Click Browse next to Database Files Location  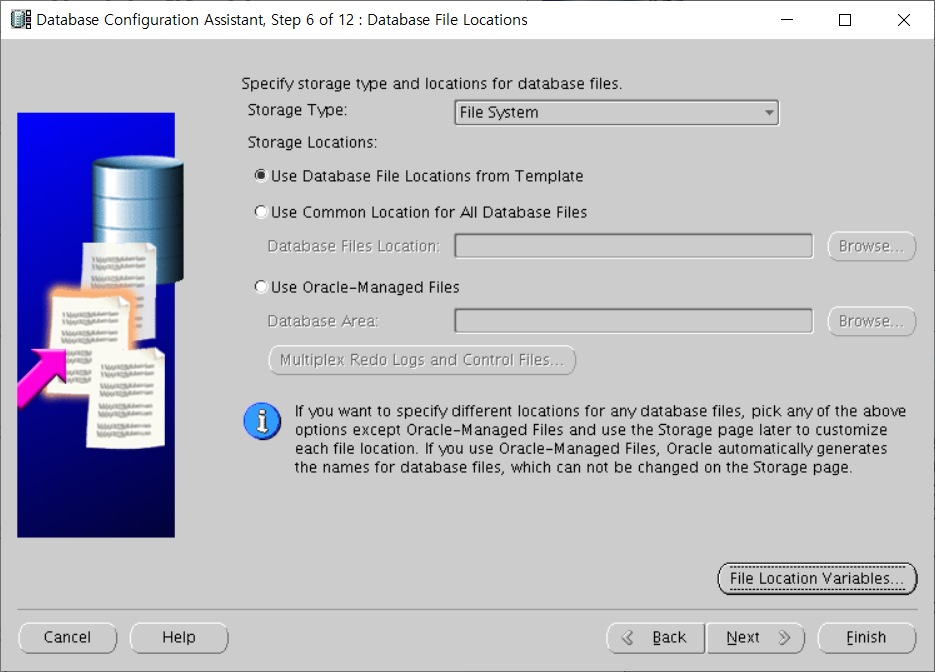tap(871, 246)
